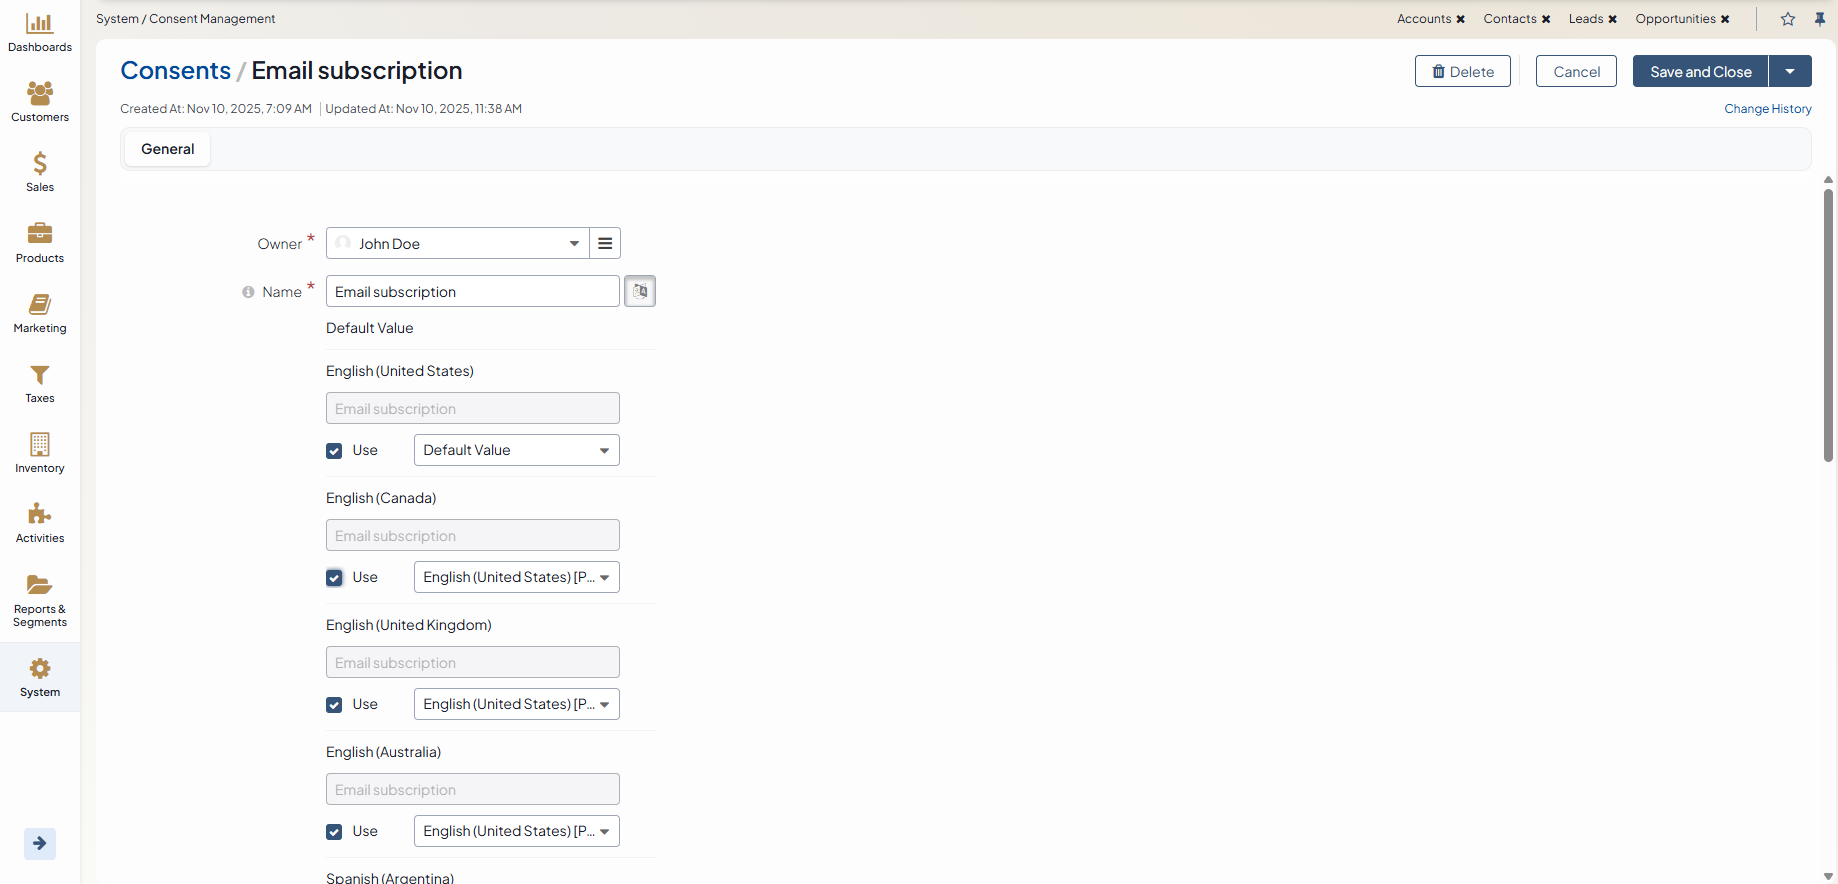Uncheck Use for English (United States)

[334, 451]
